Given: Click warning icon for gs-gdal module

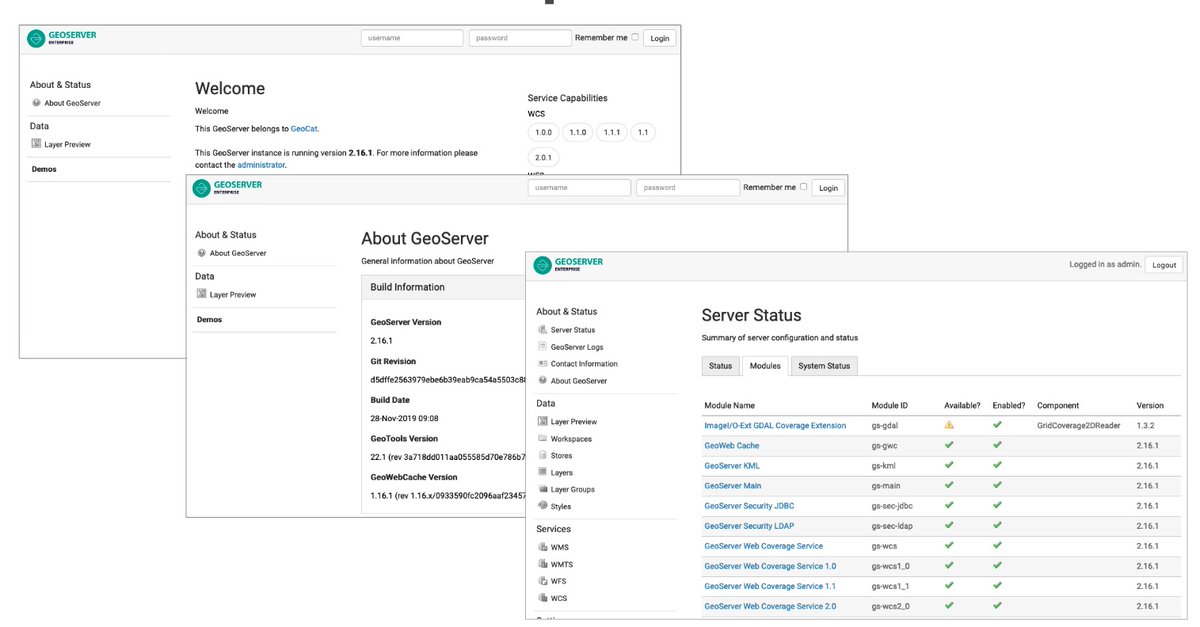Looking at the screenshot, I should pos(949,425).
